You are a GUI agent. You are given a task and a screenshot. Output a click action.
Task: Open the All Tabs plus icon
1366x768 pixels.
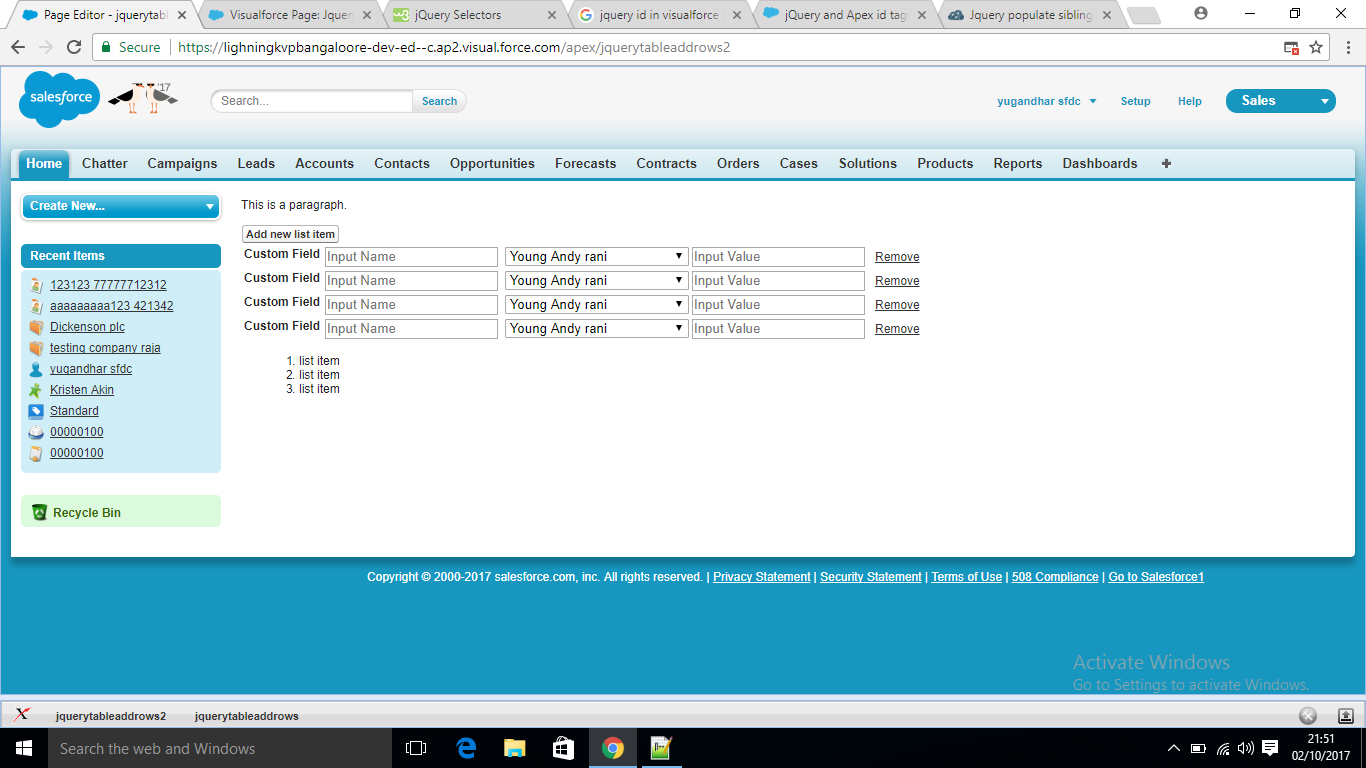[x=1166, y=163]
